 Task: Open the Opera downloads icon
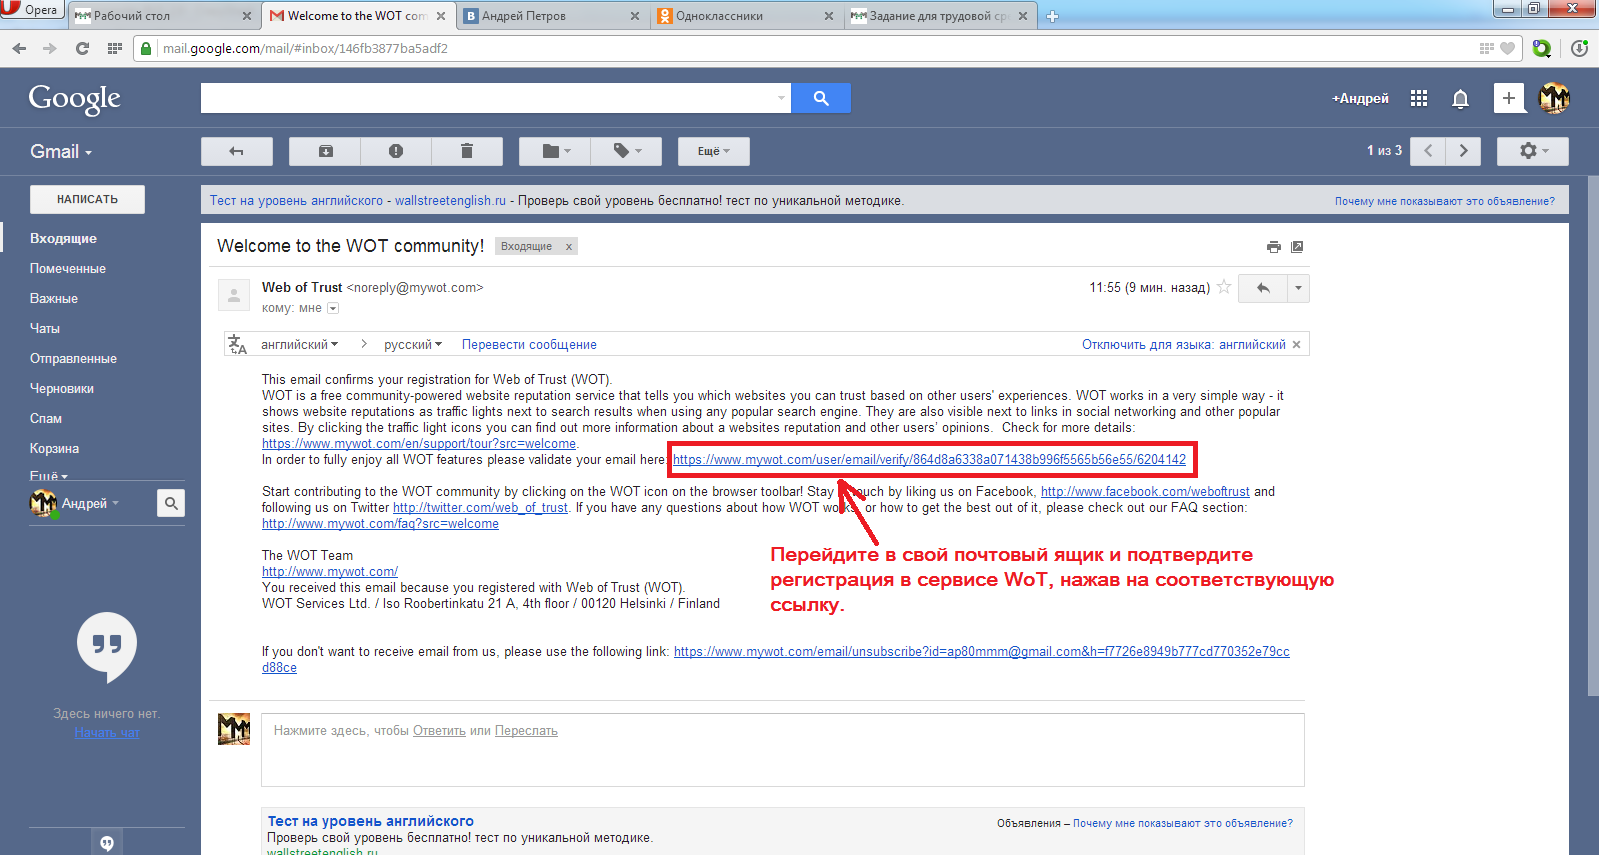(x=1579, y=48)
